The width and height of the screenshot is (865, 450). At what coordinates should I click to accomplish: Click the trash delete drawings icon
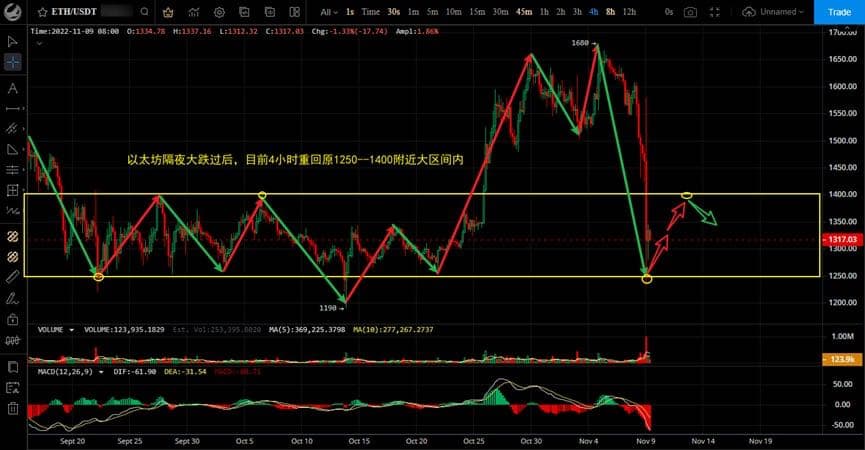[x=13, y=408]
